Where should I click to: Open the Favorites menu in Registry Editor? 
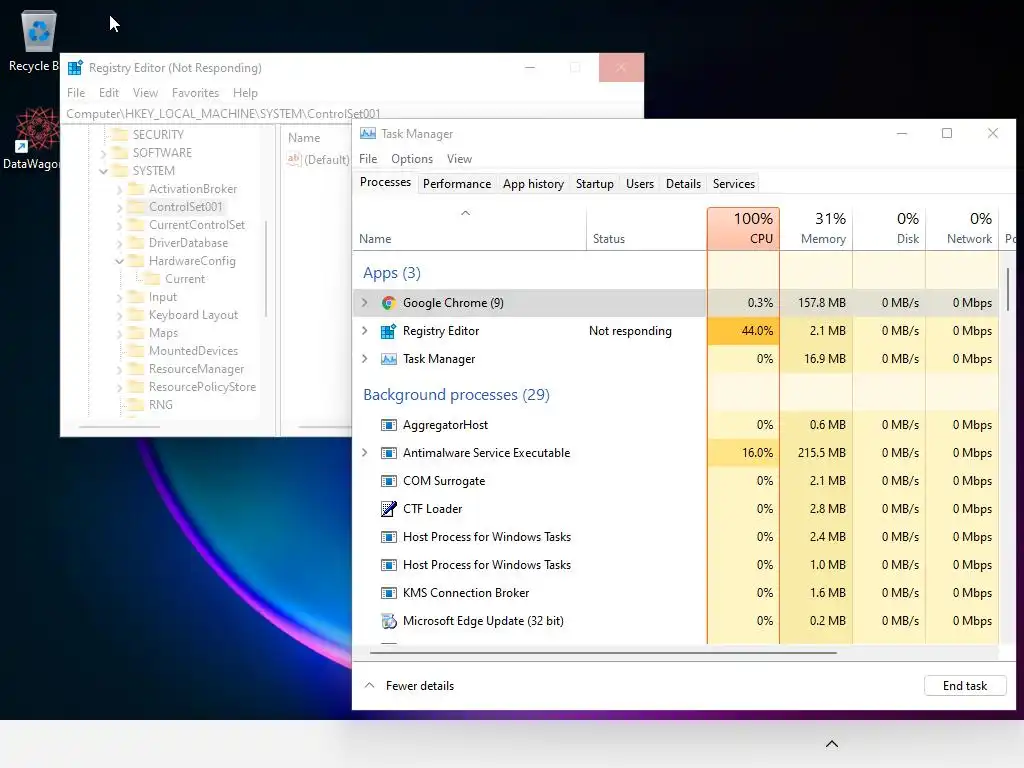click(195, 93)
